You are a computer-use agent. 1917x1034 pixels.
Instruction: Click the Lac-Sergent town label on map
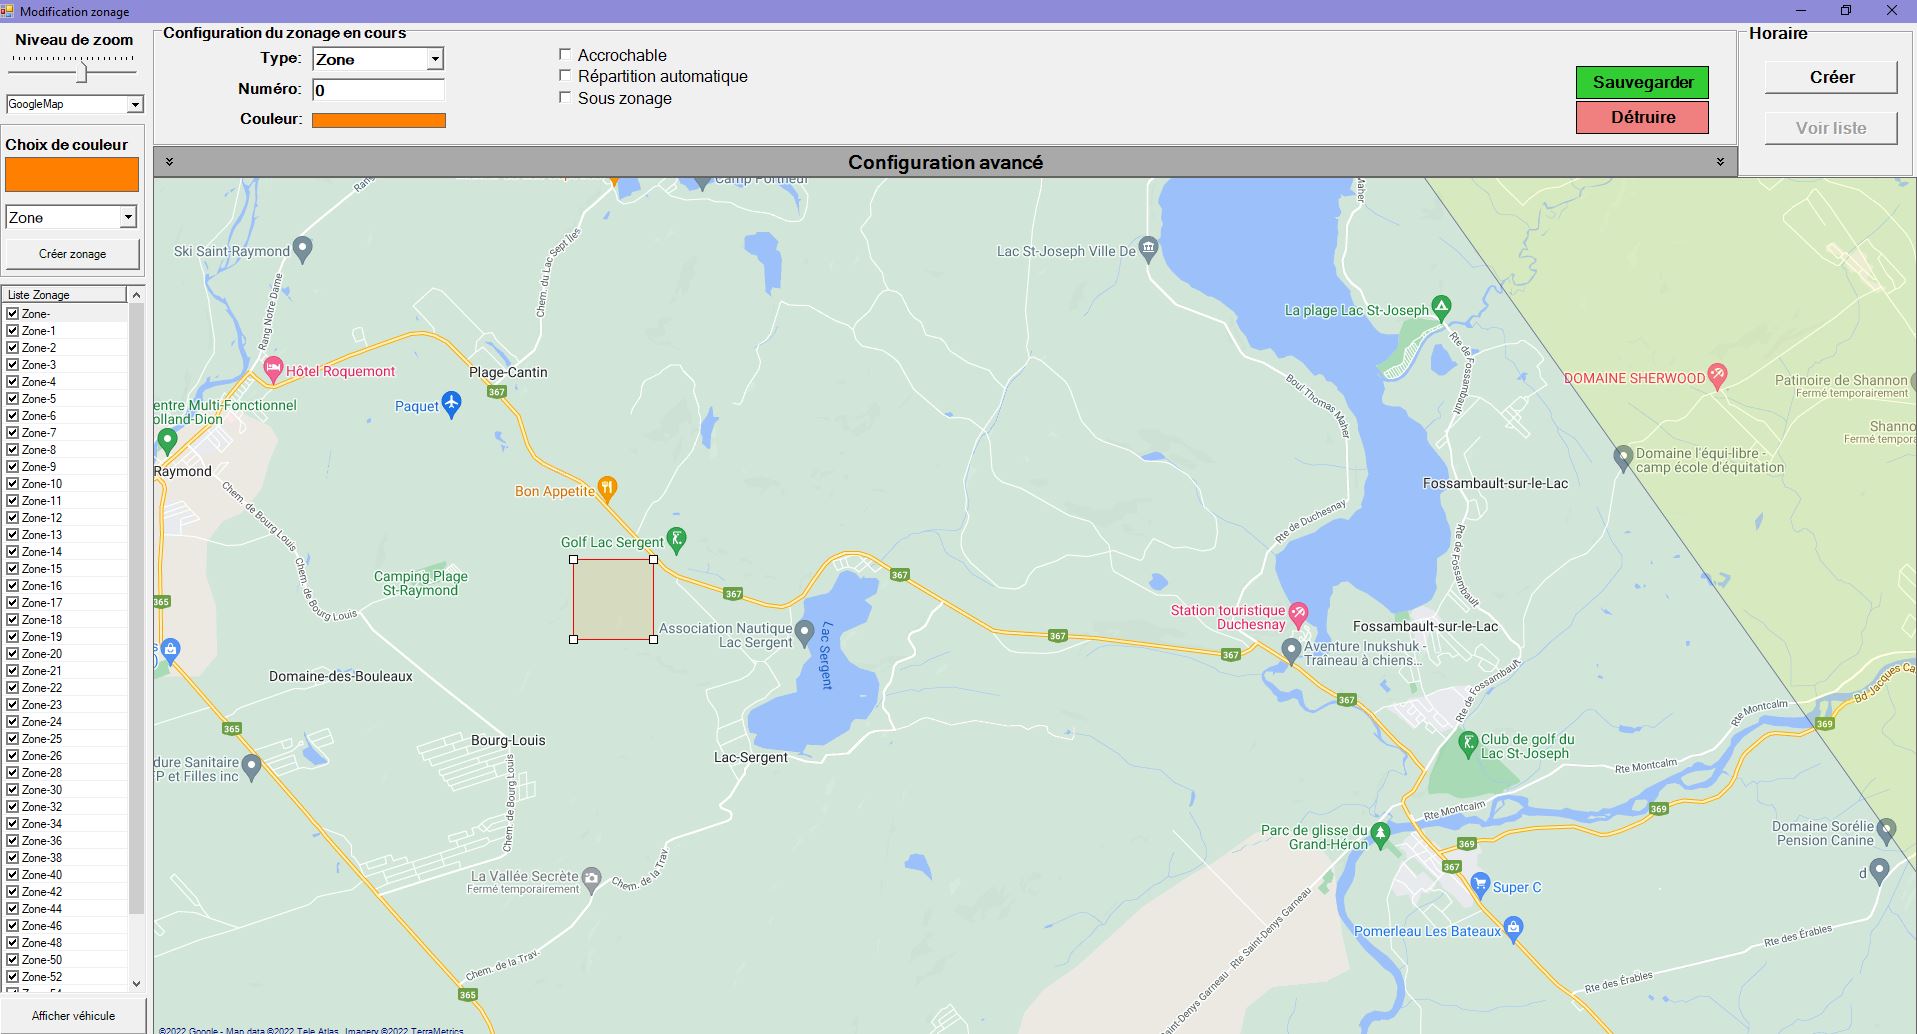[751, 757]
